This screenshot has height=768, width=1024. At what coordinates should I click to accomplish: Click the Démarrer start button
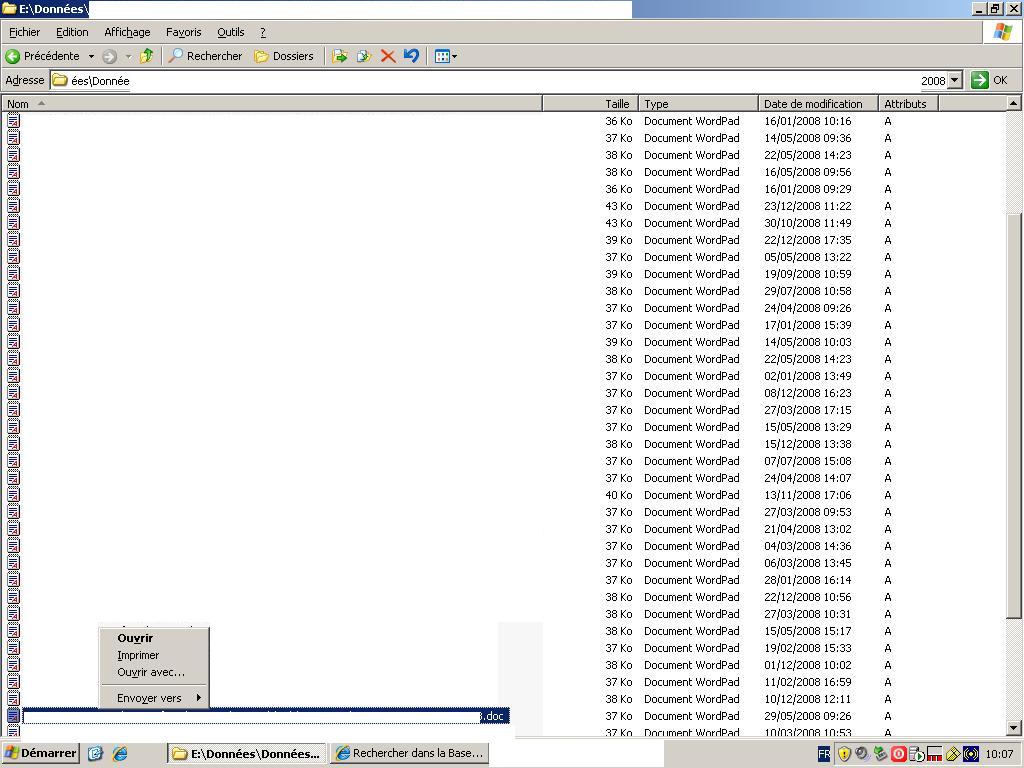41,753
